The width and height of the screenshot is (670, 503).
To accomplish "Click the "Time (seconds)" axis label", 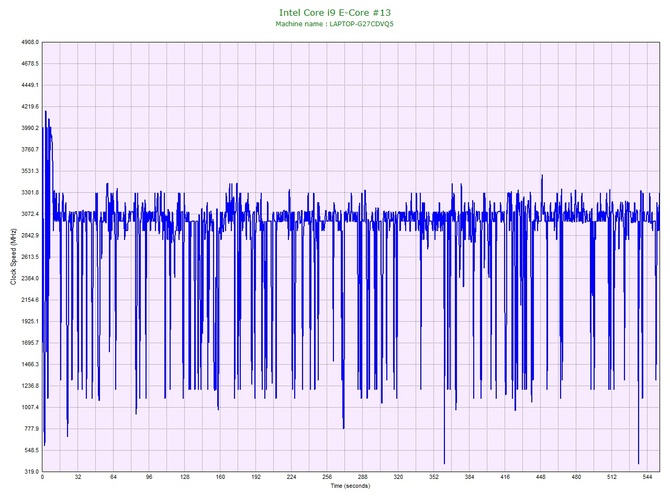I will pyautogui.click(x=350, y=486).
